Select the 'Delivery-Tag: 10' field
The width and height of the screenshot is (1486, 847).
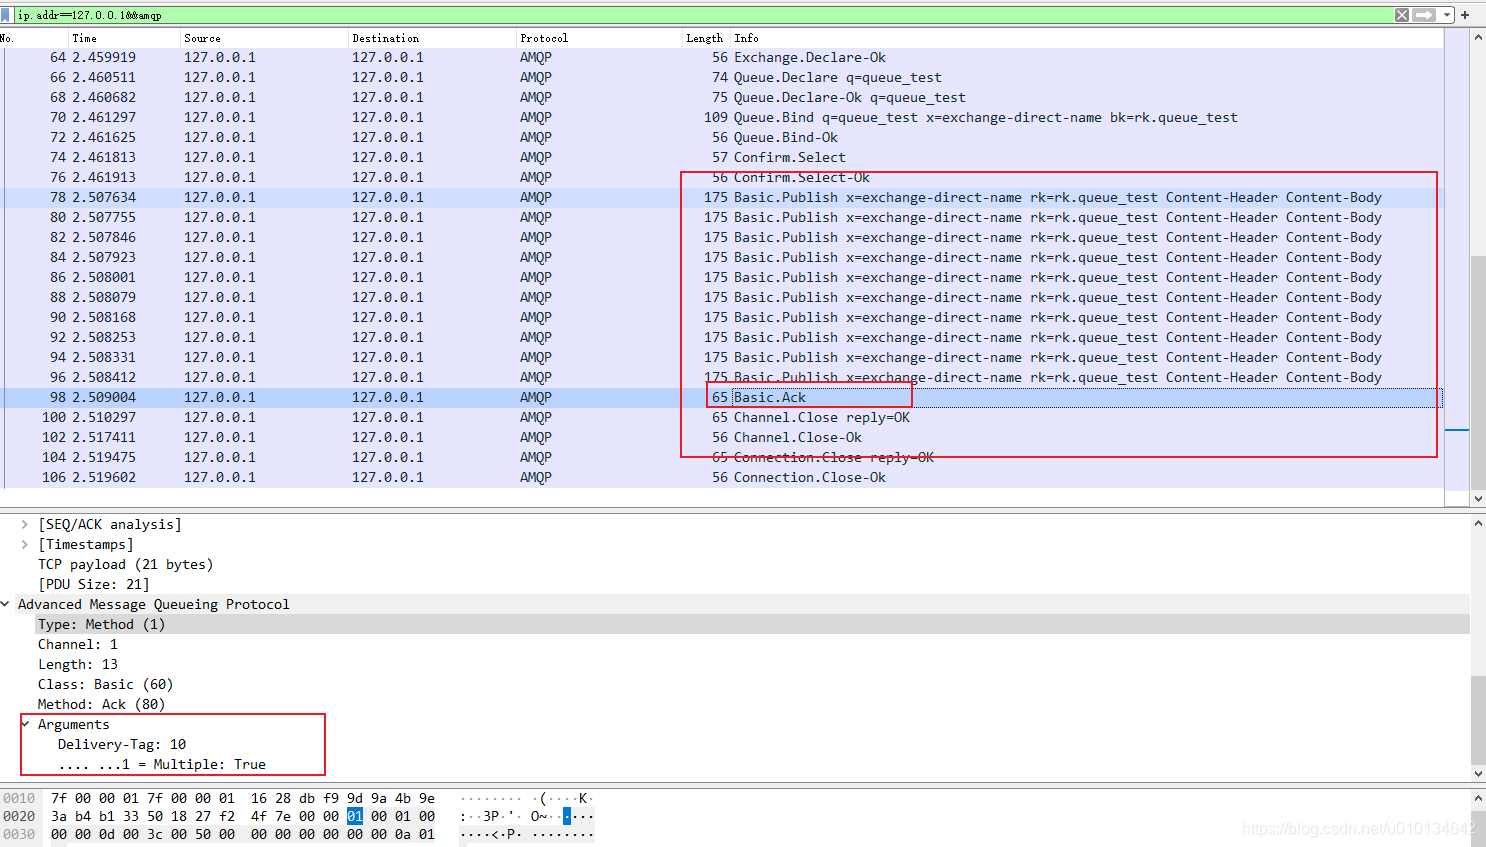(x=122, y=744)
